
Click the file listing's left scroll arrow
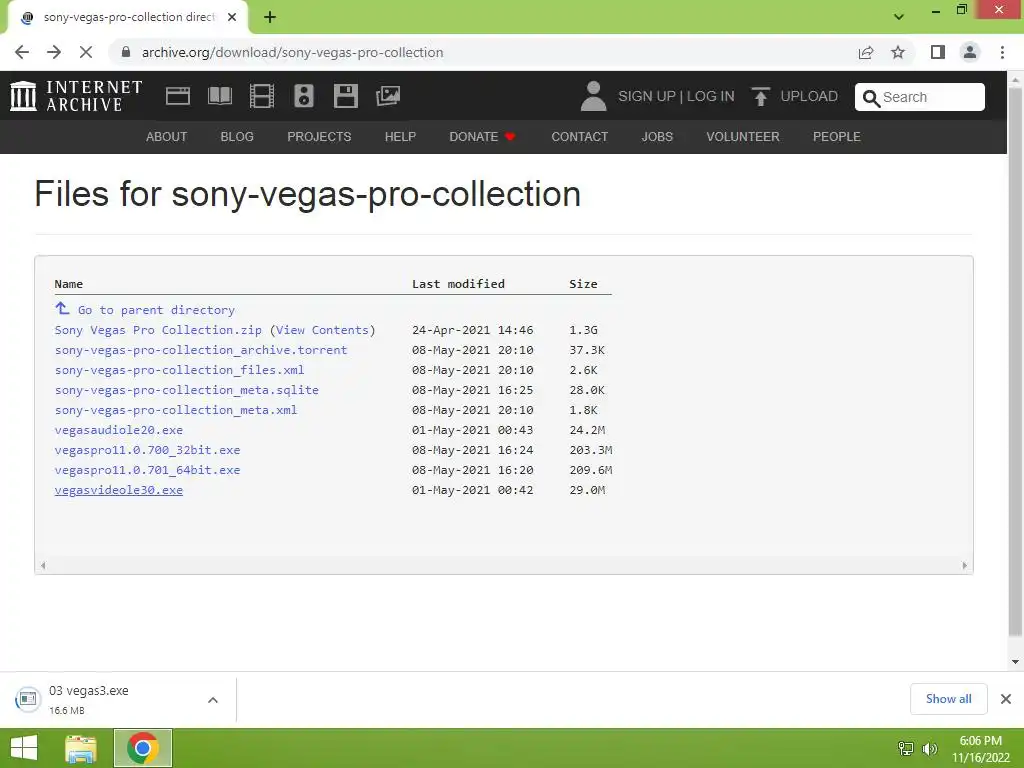coord(42,566)
